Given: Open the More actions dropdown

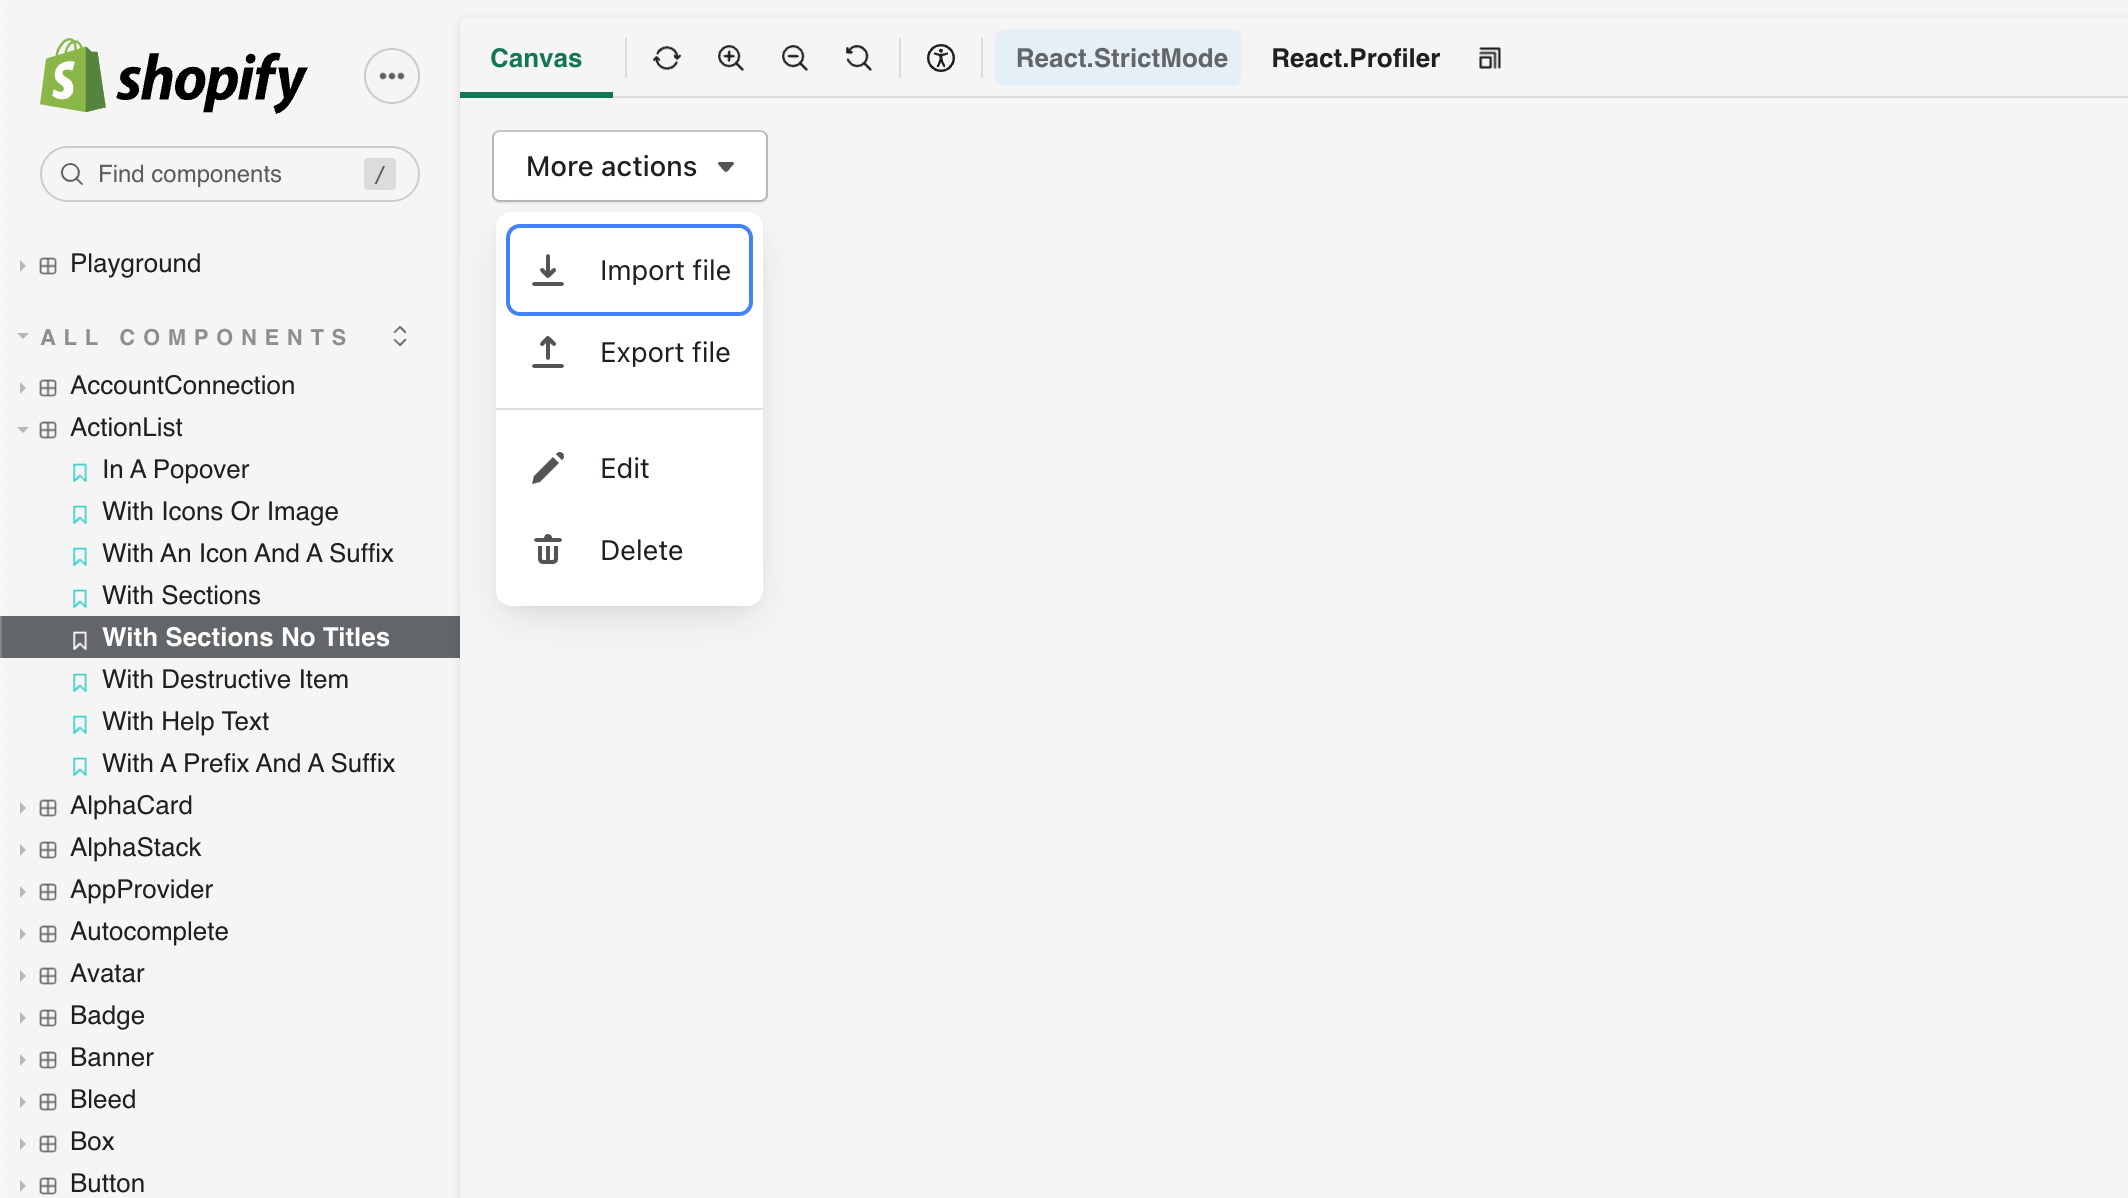Looking at the screenshot, I should [630, 166].
